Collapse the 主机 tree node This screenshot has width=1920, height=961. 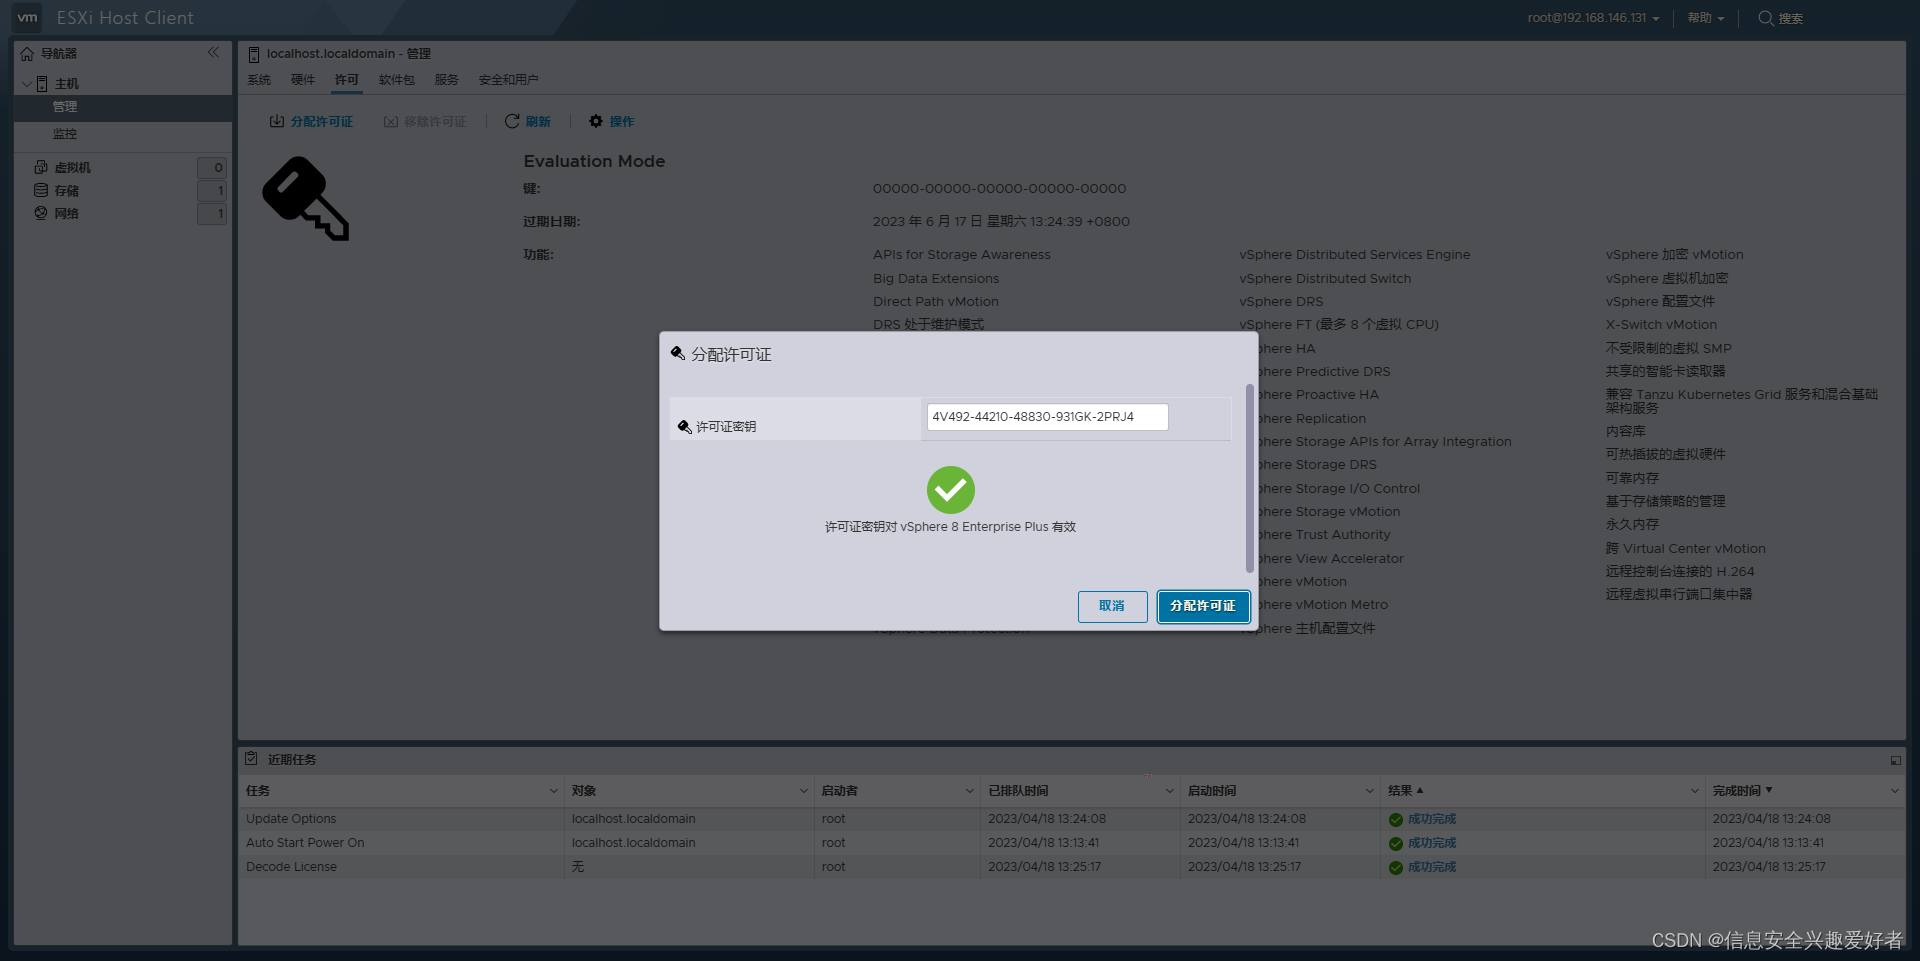pyautogui.click(x=26, y=84)
